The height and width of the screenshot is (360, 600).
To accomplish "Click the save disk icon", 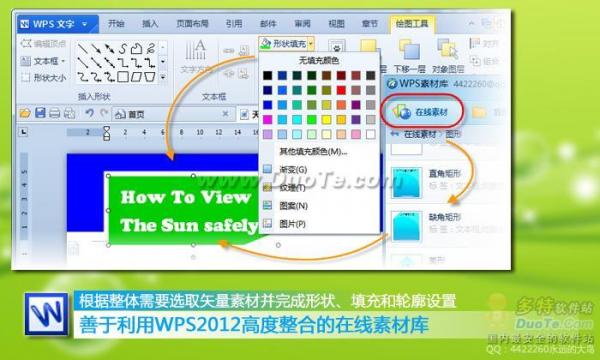I will coord(40,113).
